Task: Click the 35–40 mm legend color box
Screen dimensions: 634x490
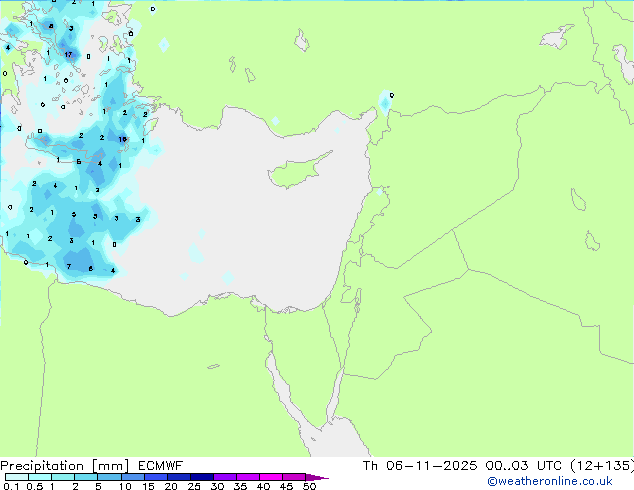Action: (x=248, y=477)
